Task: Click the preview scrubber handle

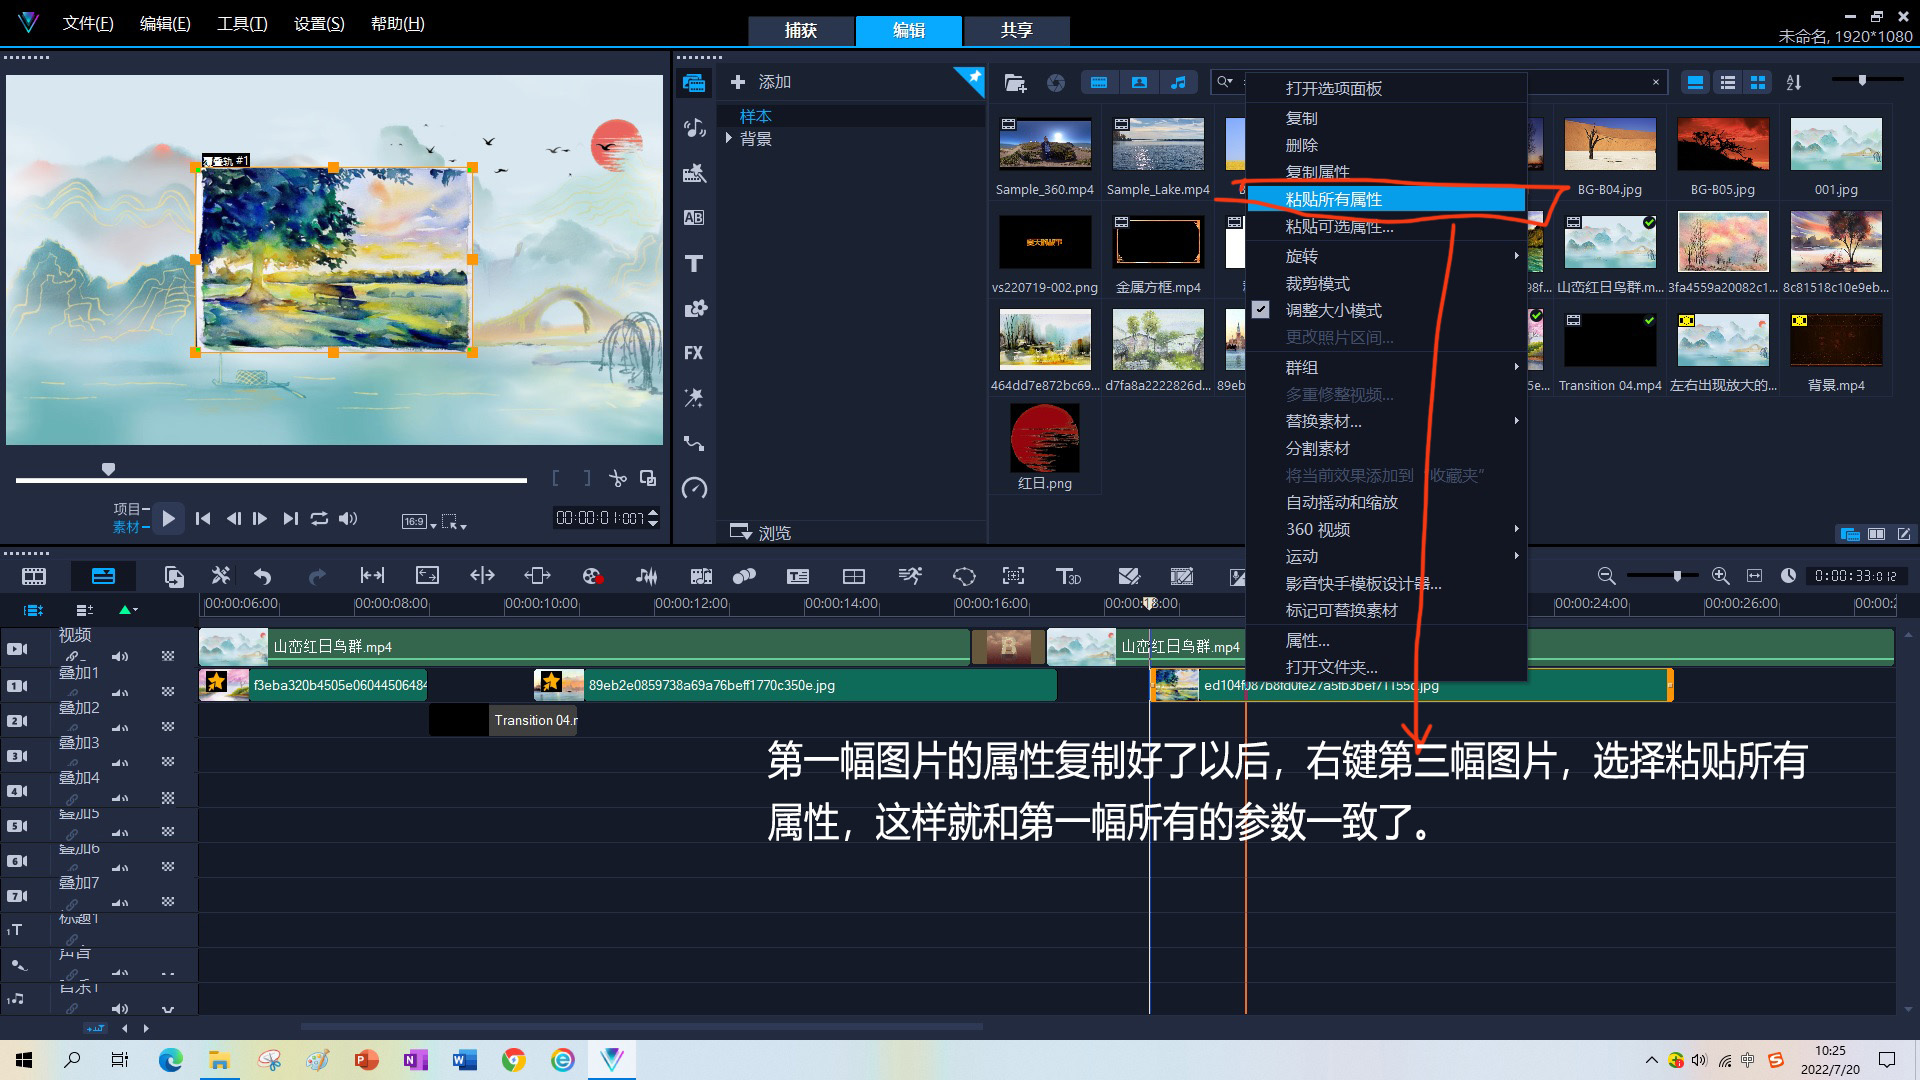Action: coord(109,469)
